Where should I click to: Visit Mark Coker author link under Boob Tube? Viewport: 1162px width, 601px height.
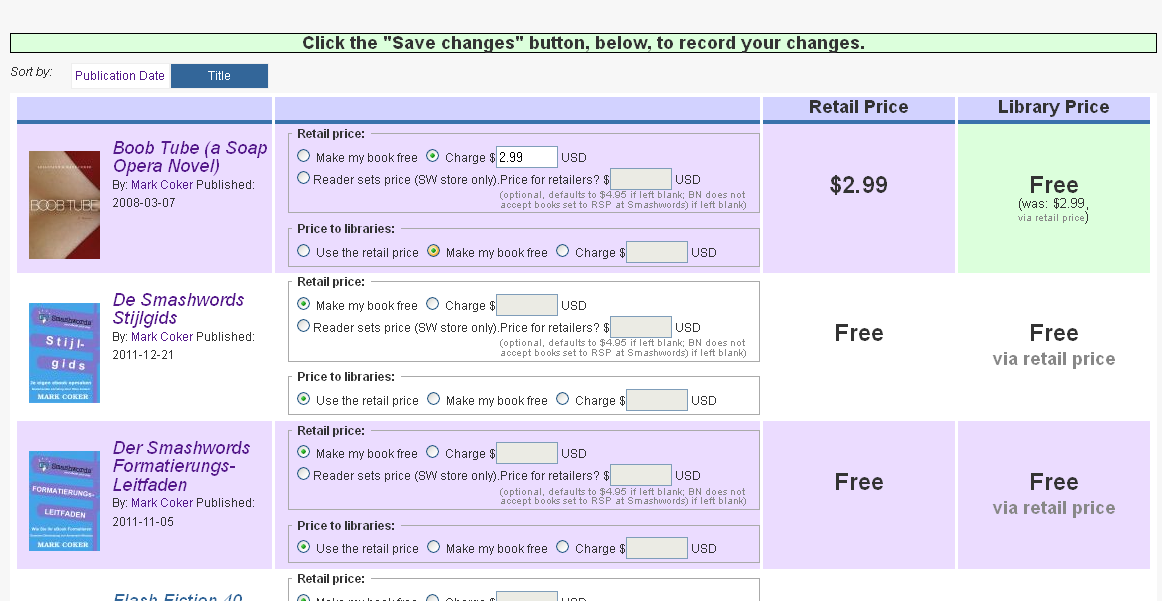(x=162, y=185)
